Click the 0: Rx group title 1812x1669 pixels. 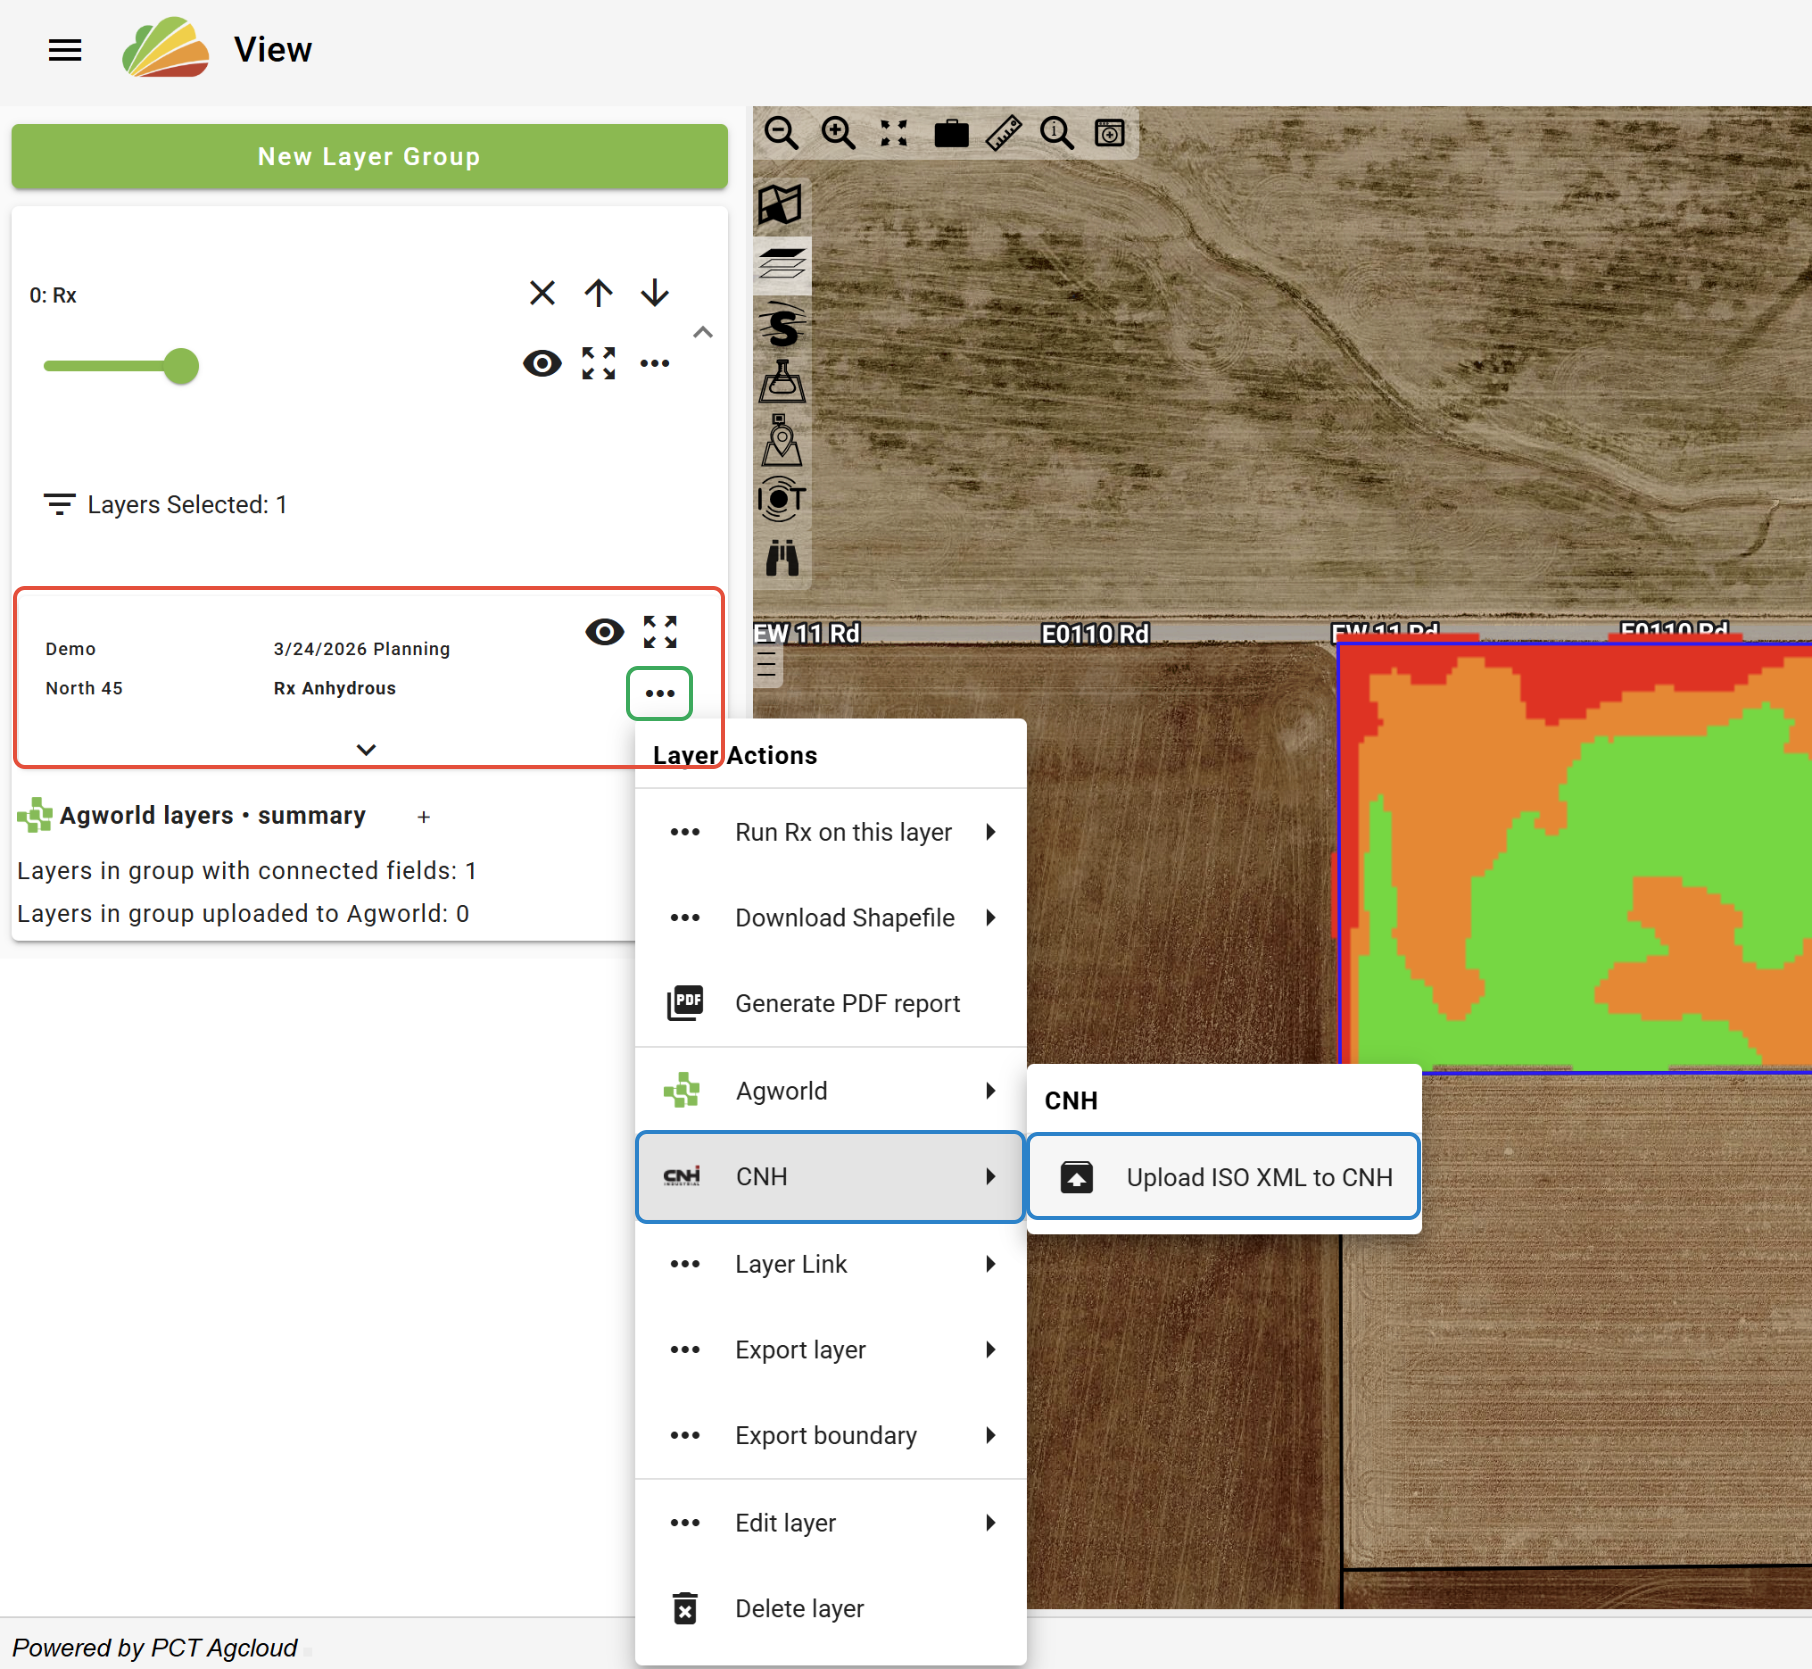(x=53, y=296)
